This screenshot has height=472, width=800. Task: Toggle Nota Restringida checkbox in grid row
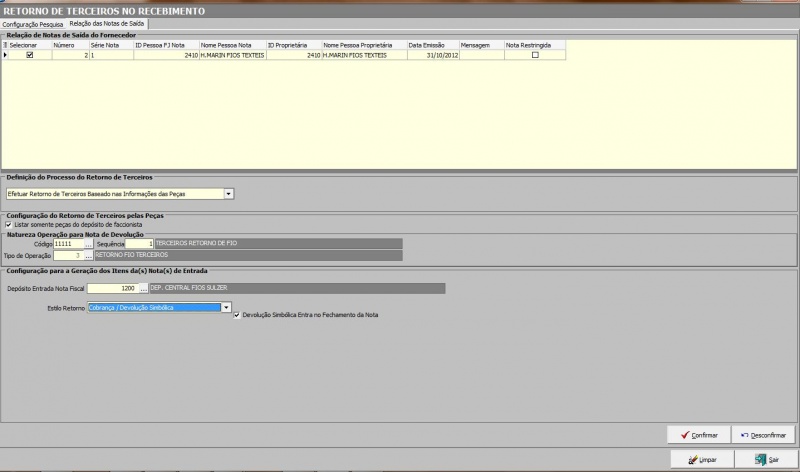(x=535, y=55)
